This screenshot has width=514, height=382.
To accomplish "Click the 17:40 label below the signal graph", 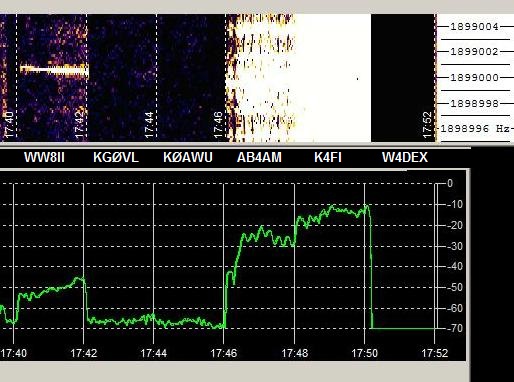I will click(13, 353).
